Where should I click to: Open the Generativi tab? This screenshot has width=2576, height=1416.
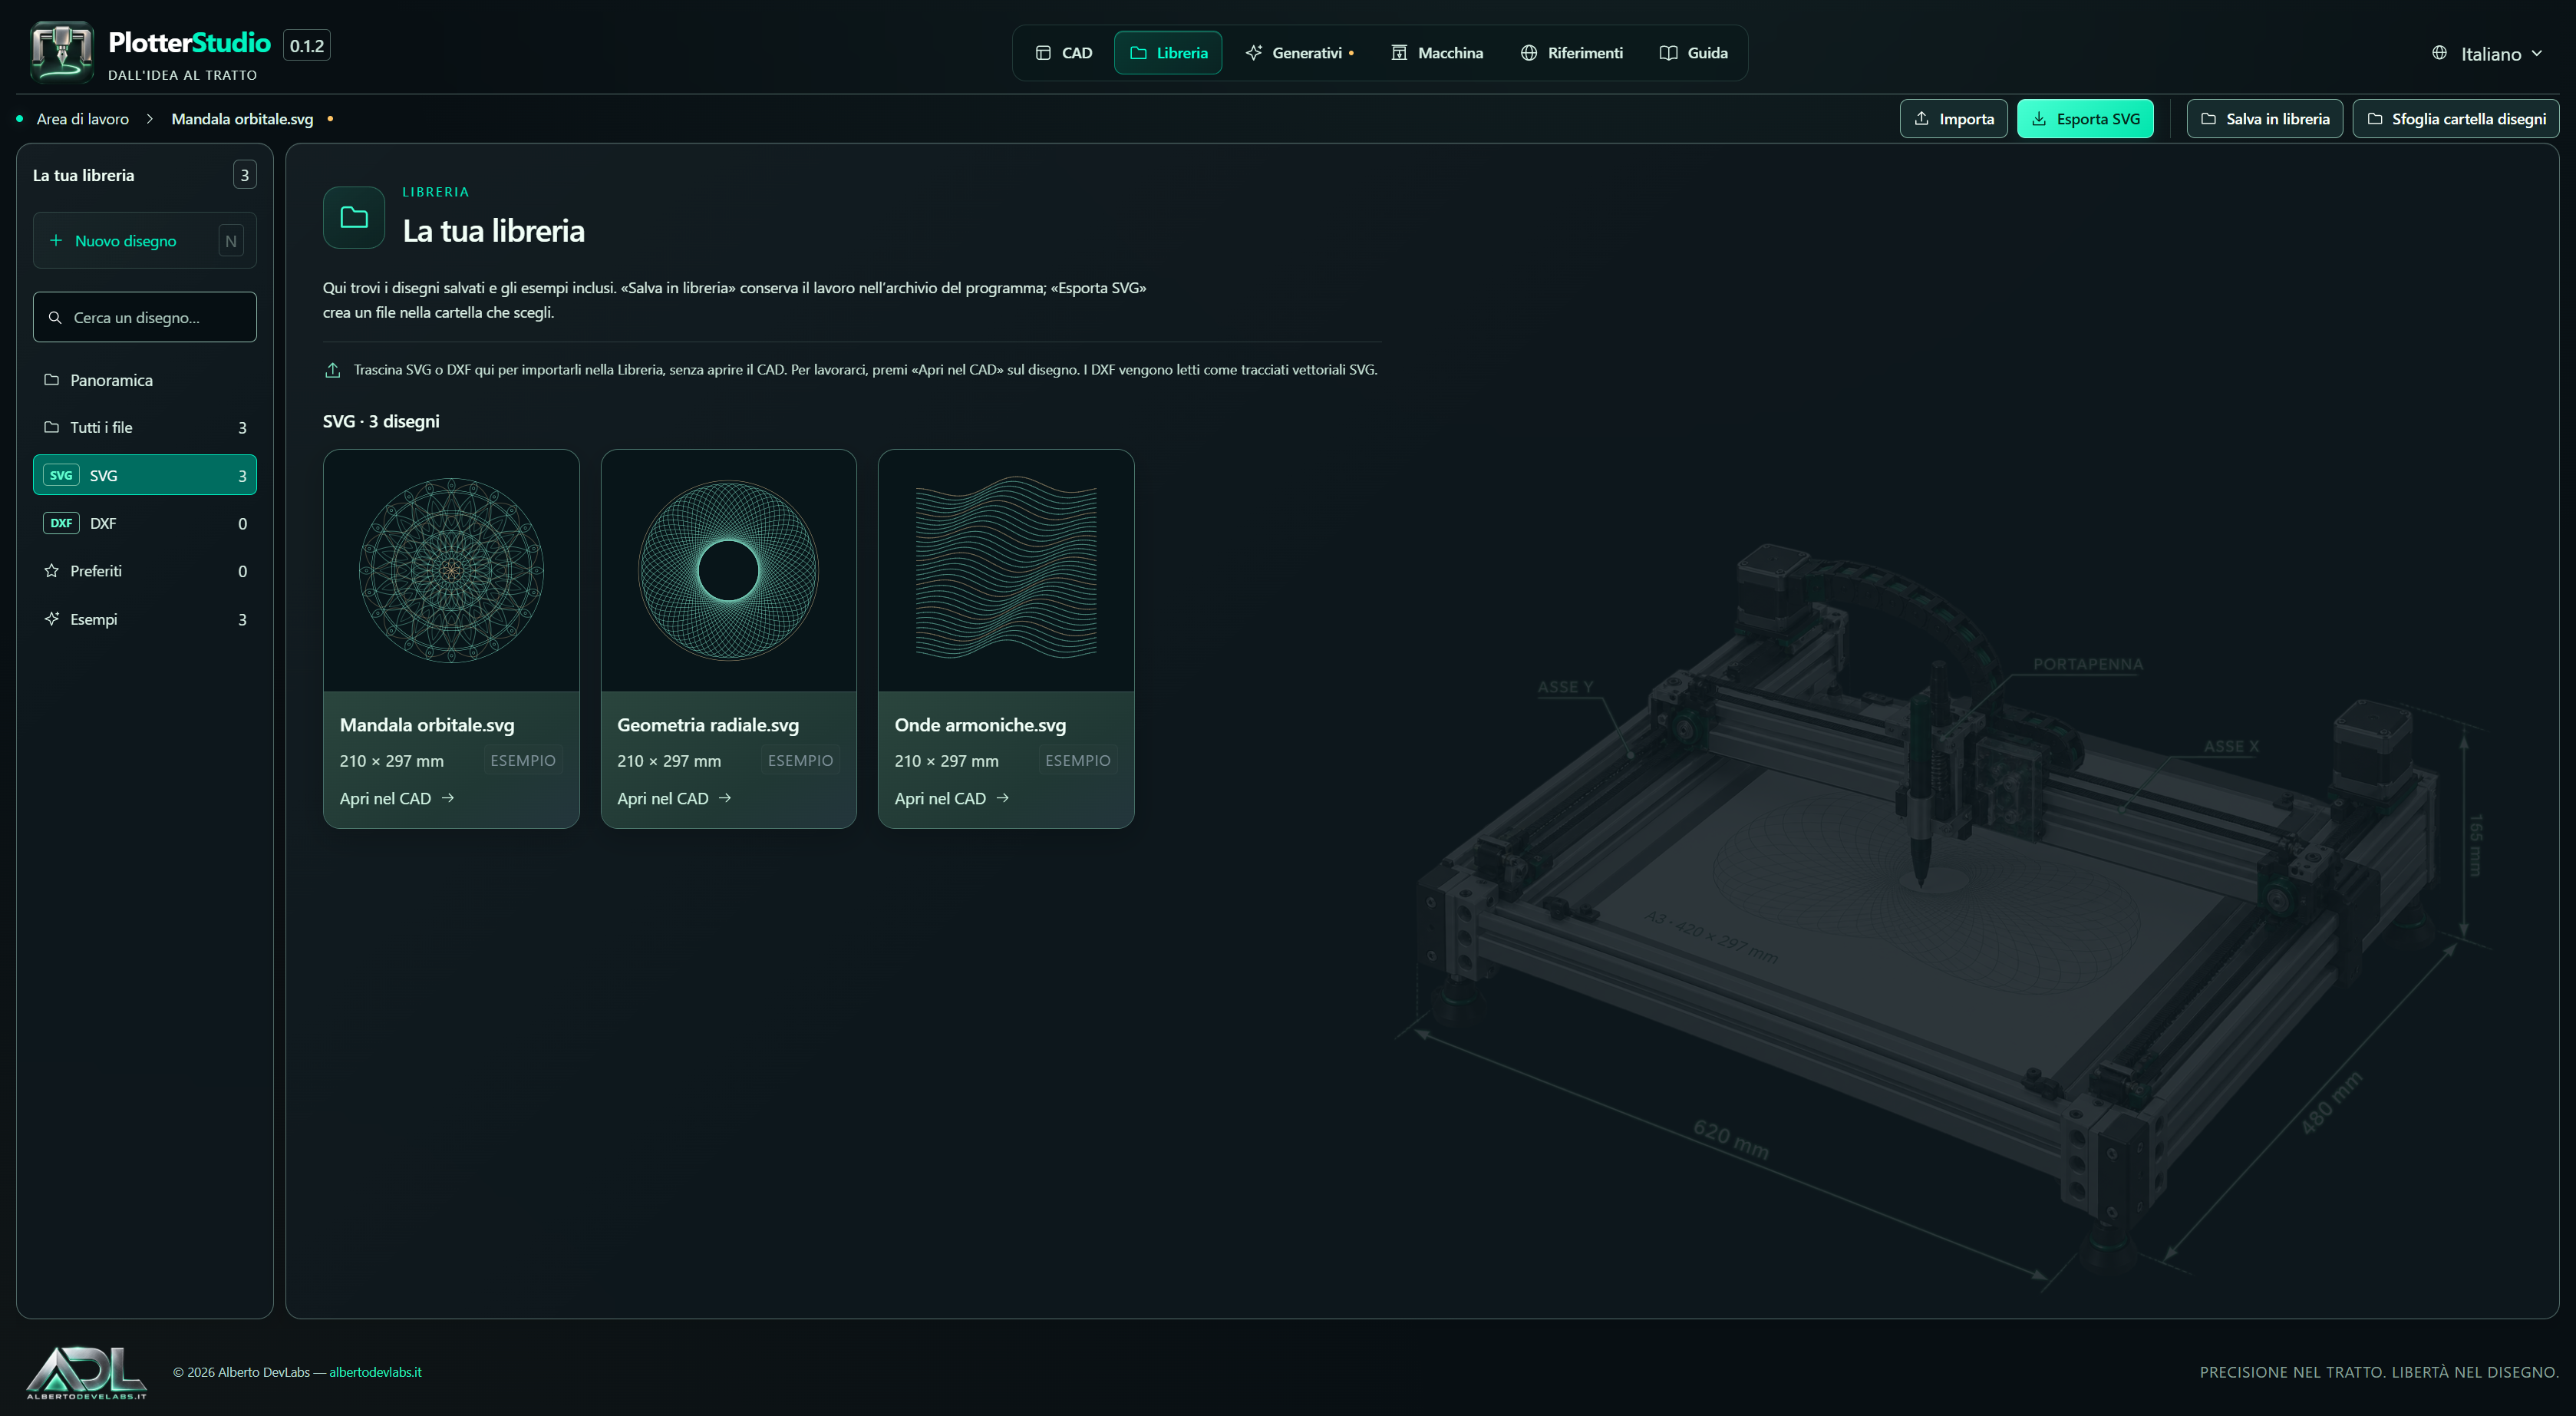click(1299, 53)
